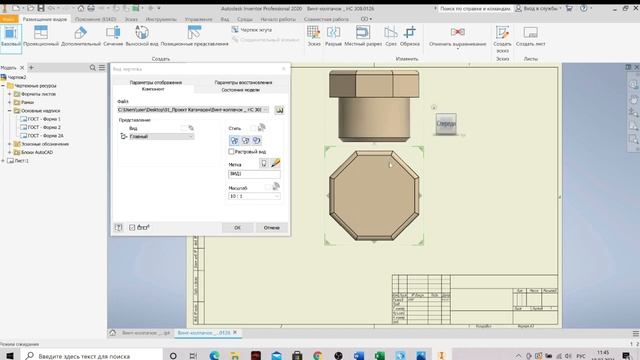The image size is (640, 360).
Task: Click the search icon in Модель browser
Action: click(93, 68)
